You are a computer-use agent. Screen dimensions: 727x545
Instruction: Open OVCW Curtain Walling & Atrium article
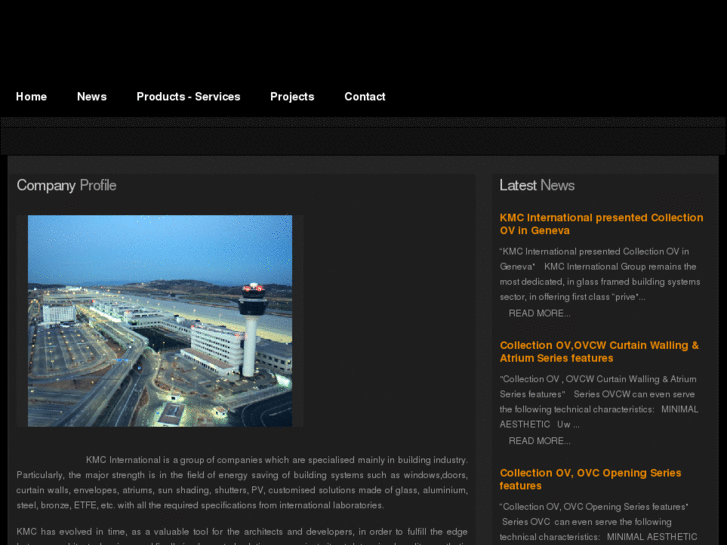click(x=599, y=352)
